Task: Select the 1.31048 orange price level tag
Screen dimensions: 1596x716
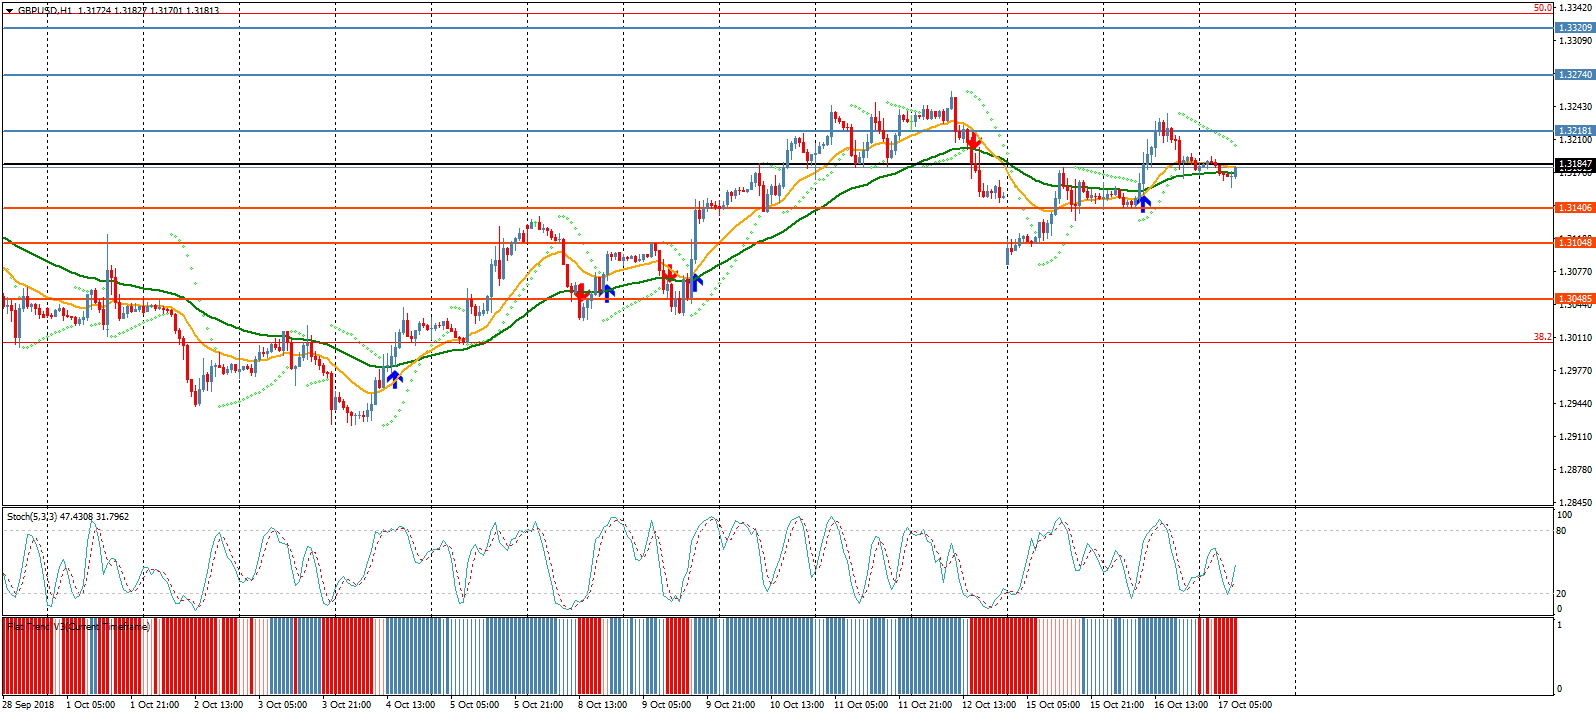Action: pyautogui.click(x=1574, y=243)
